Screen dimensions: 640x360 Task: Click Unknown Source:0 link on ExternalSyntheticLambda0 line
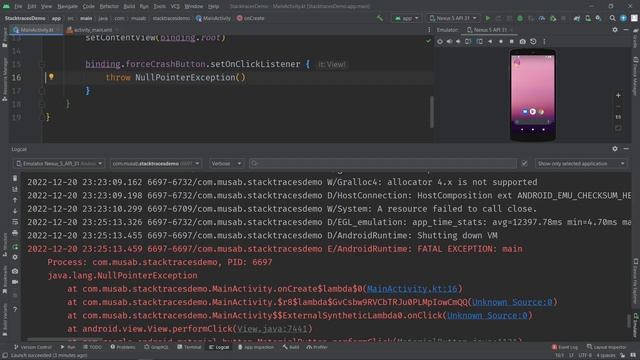487,316
